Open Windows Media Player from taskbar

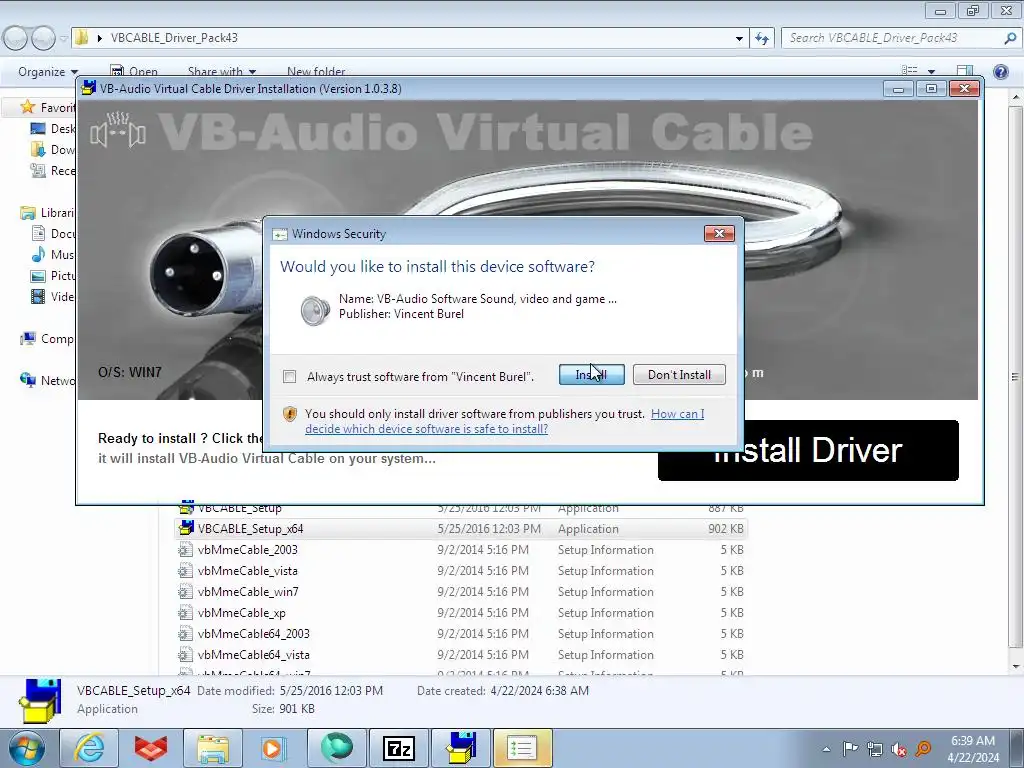[x=274, y=748]
